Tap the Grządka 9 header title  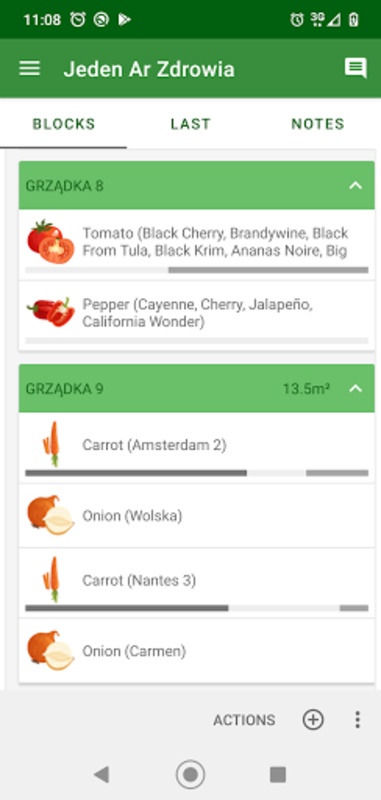pyautogui.click(x=64, y=389)
